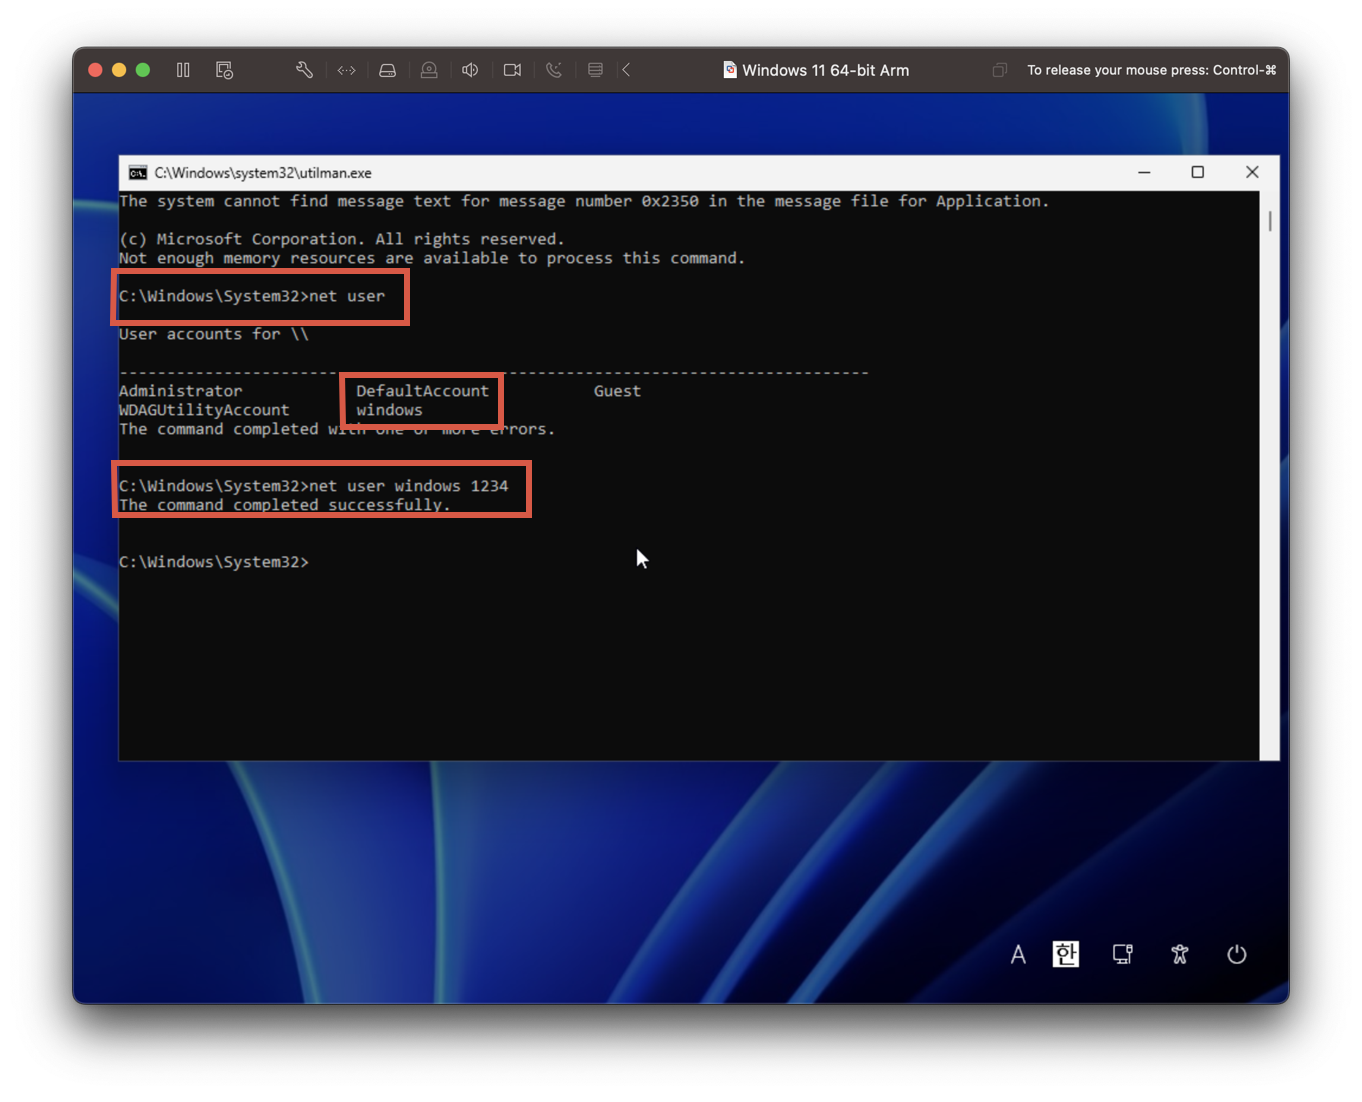Viewport: 1362px width, 1102px height.
Task: Click the 'DefaultAccount' account name
Action: pos(422,391)
